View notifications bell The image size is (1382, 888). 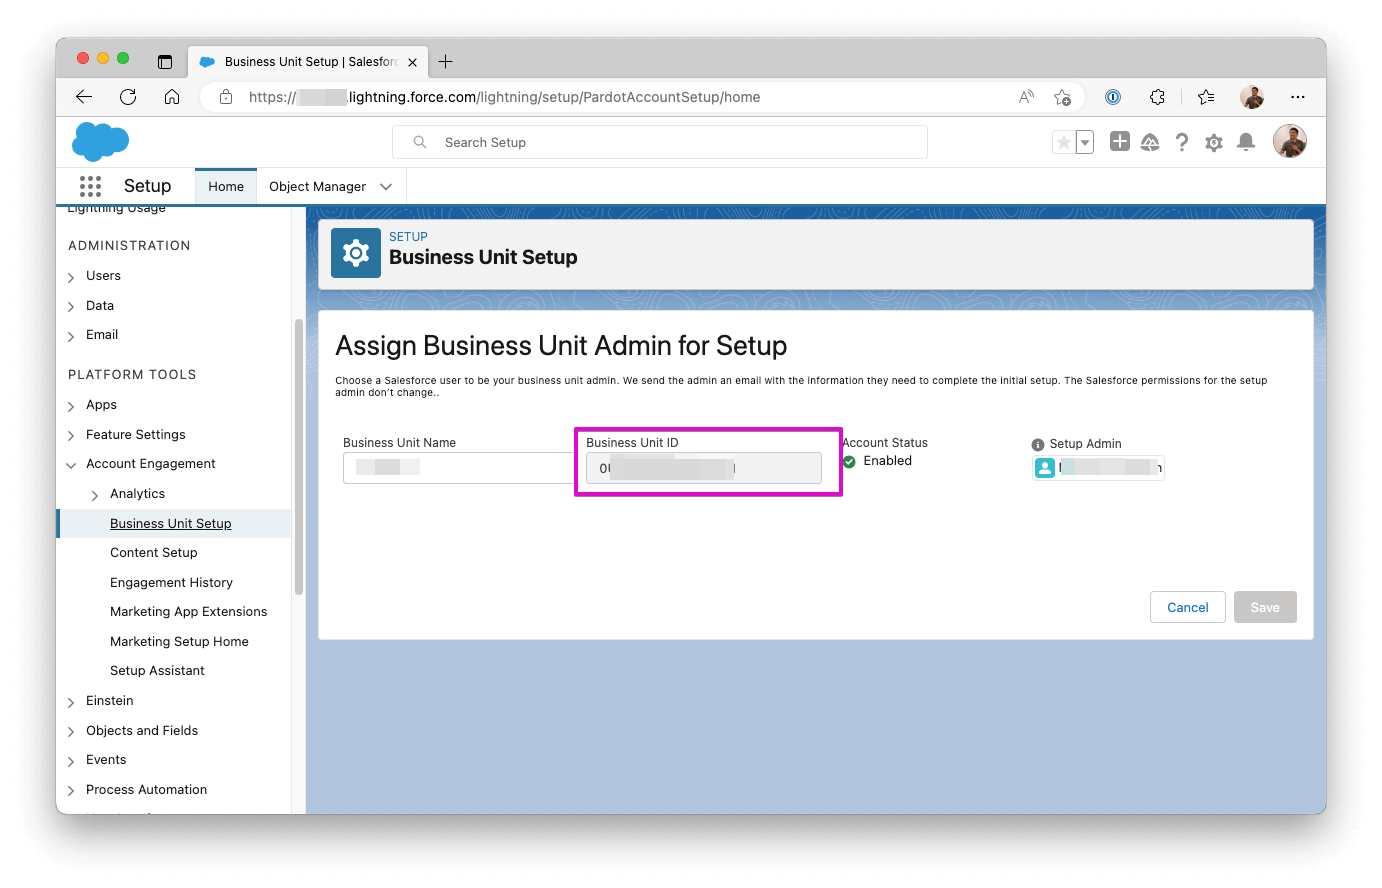click(1246, 142)
